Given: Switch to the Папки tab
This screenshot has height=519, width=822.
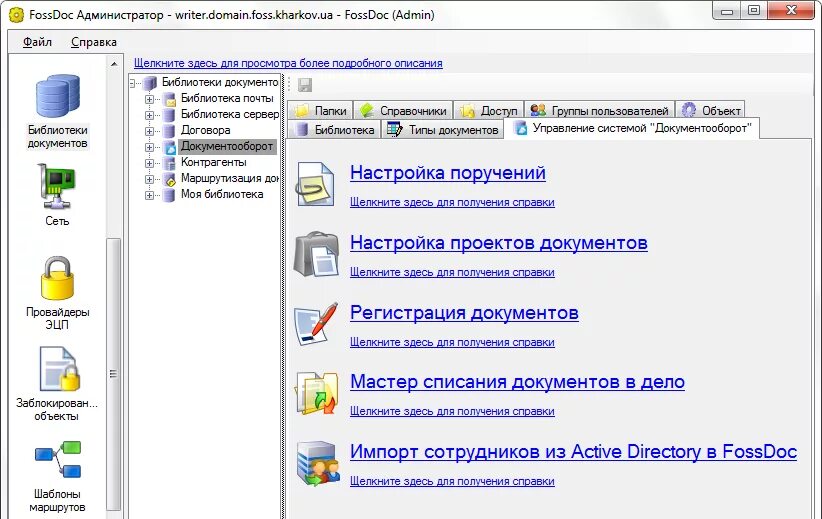Looking at the screenshot, I should tap(320, 111).
